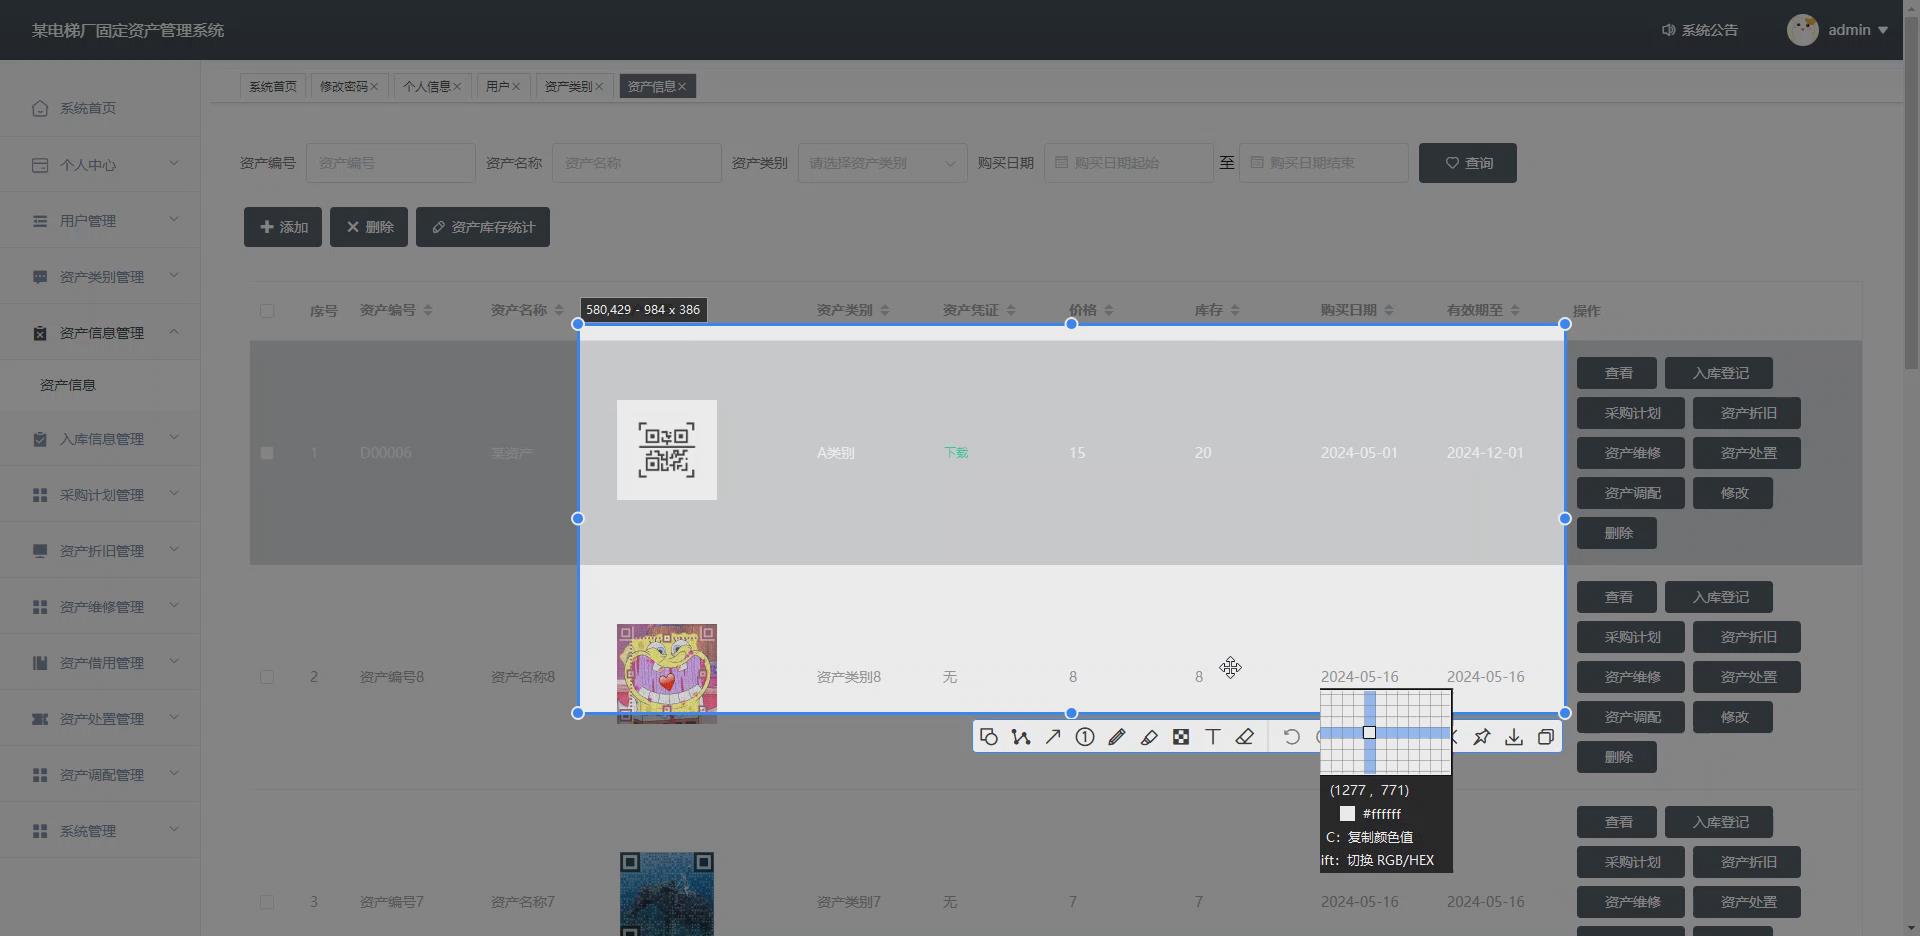
Task: Select the eraser tool in screenshot toolbar
Action: click(1245, 737)
